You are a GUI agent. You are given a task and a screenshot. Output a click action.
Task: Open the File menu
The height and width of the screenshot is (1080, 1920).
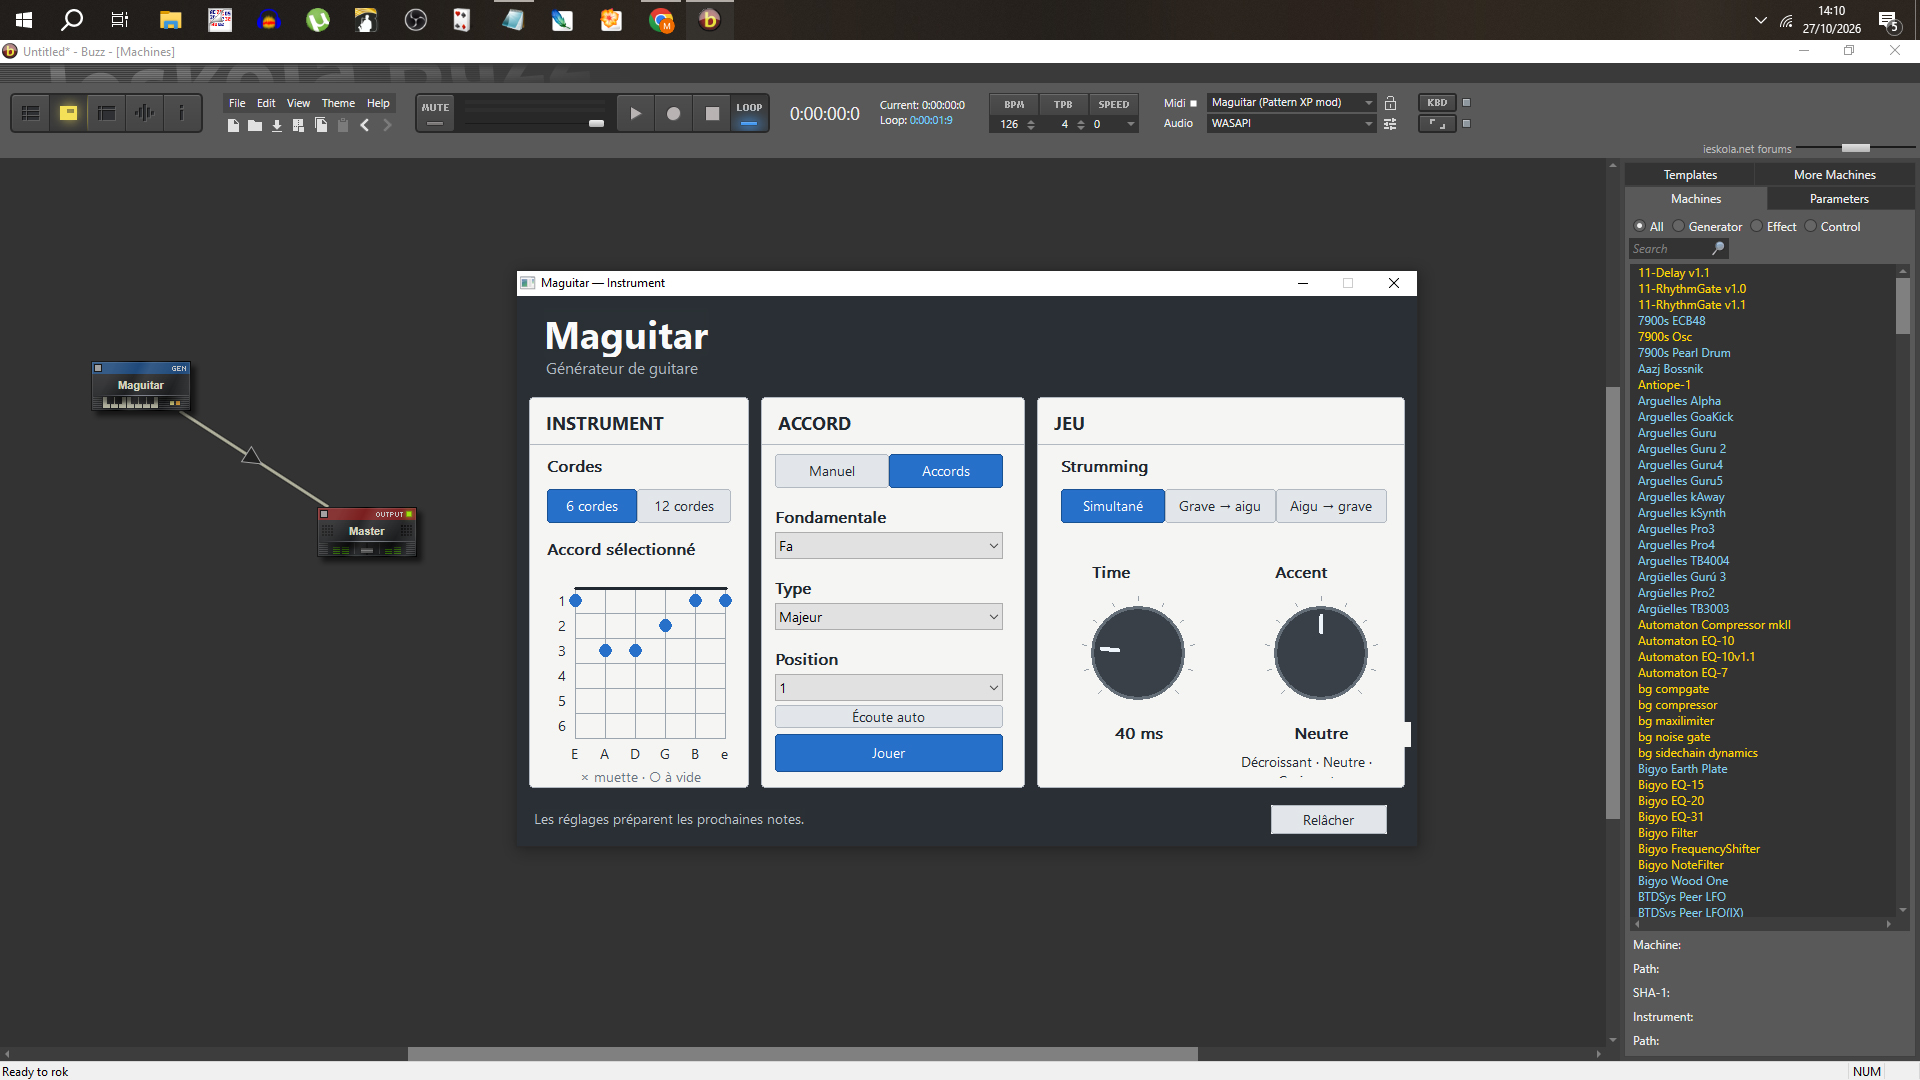(237, 103)
